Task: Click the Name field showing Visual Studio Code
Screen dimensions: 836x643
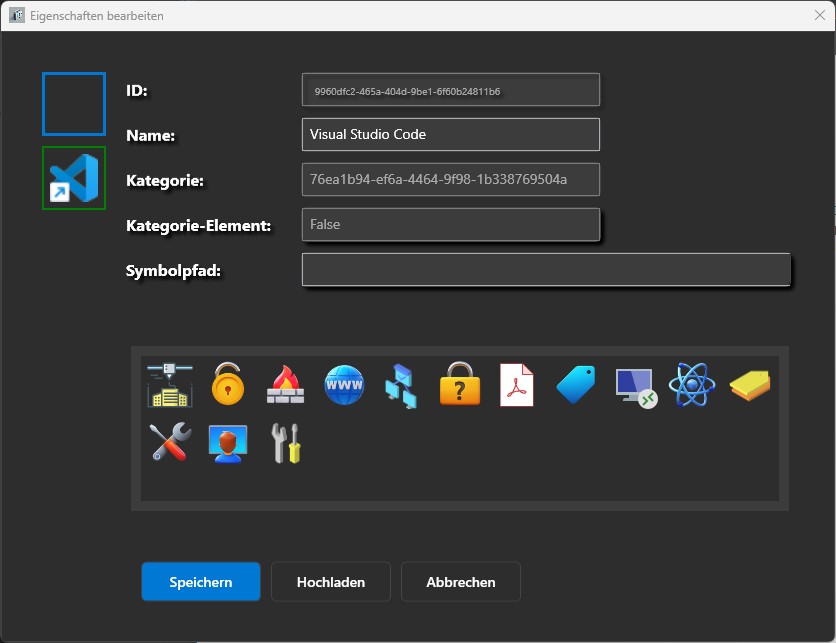Action: pyautogui.click(x=450, y=134)
